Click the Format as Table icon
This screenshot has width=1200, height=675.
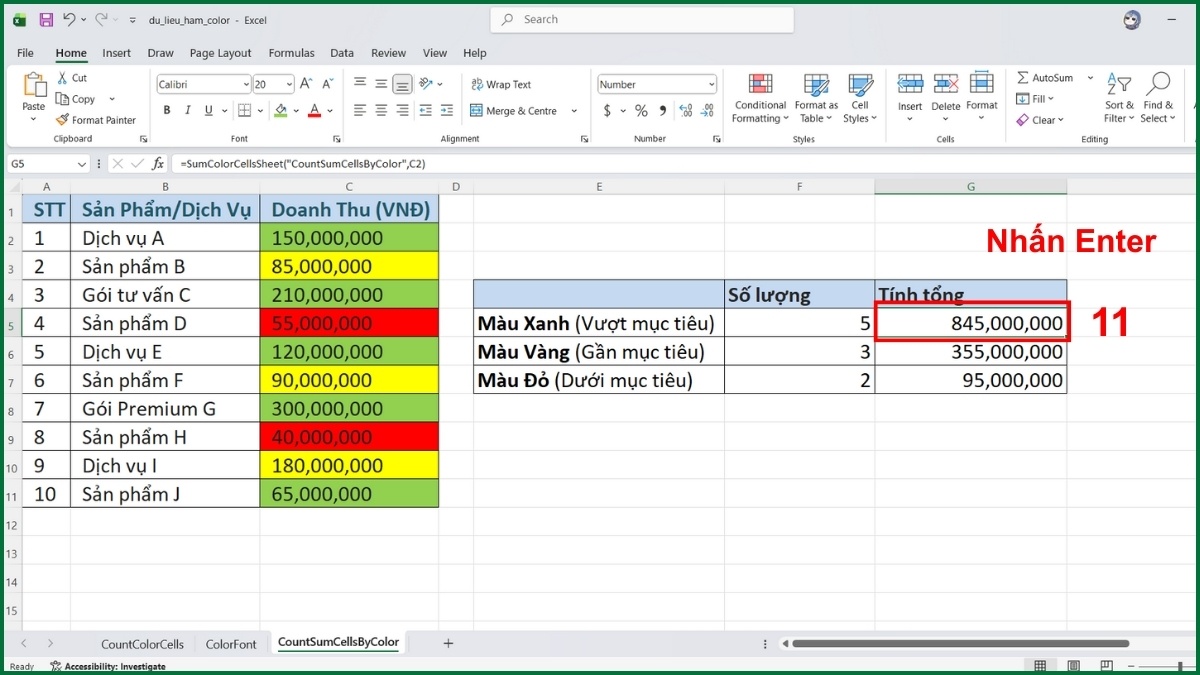[x=817, y=98]
